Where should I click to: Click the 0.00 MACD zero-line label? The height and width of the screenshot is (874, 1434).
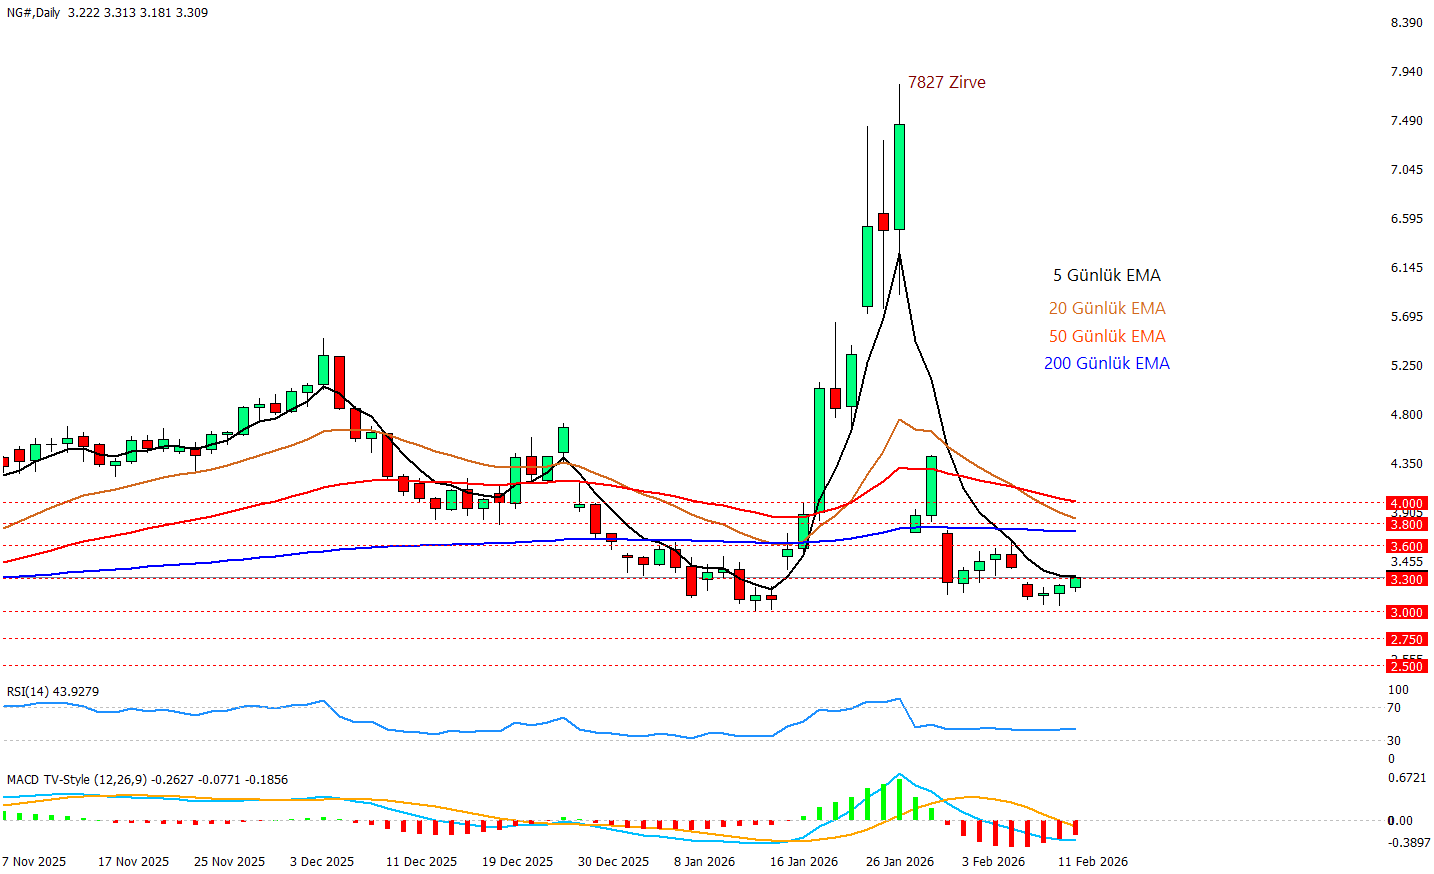coord(1400,820)
